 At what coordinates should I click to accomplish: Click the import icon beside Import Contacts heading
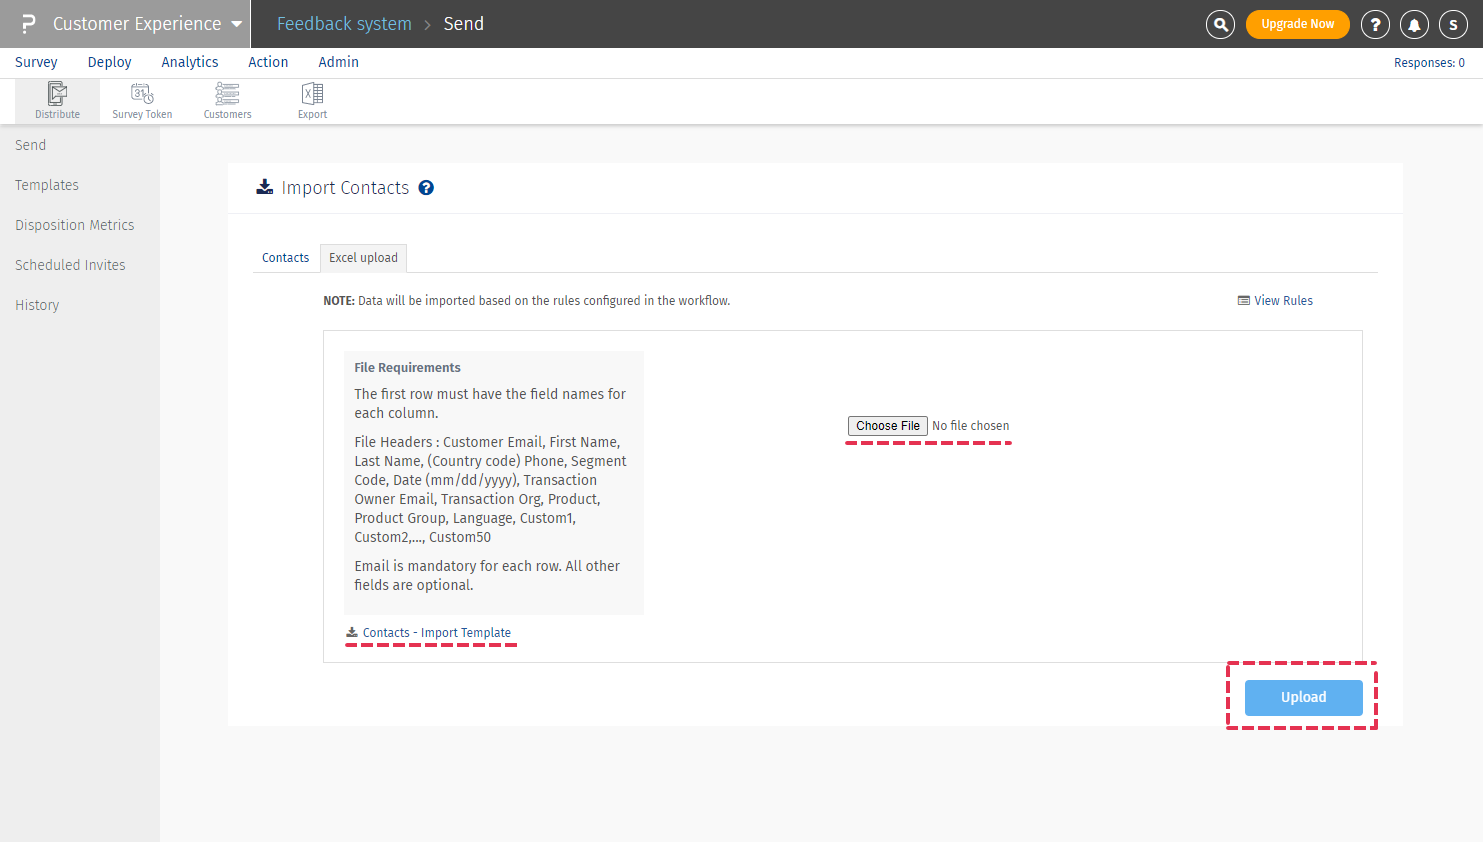265,187
